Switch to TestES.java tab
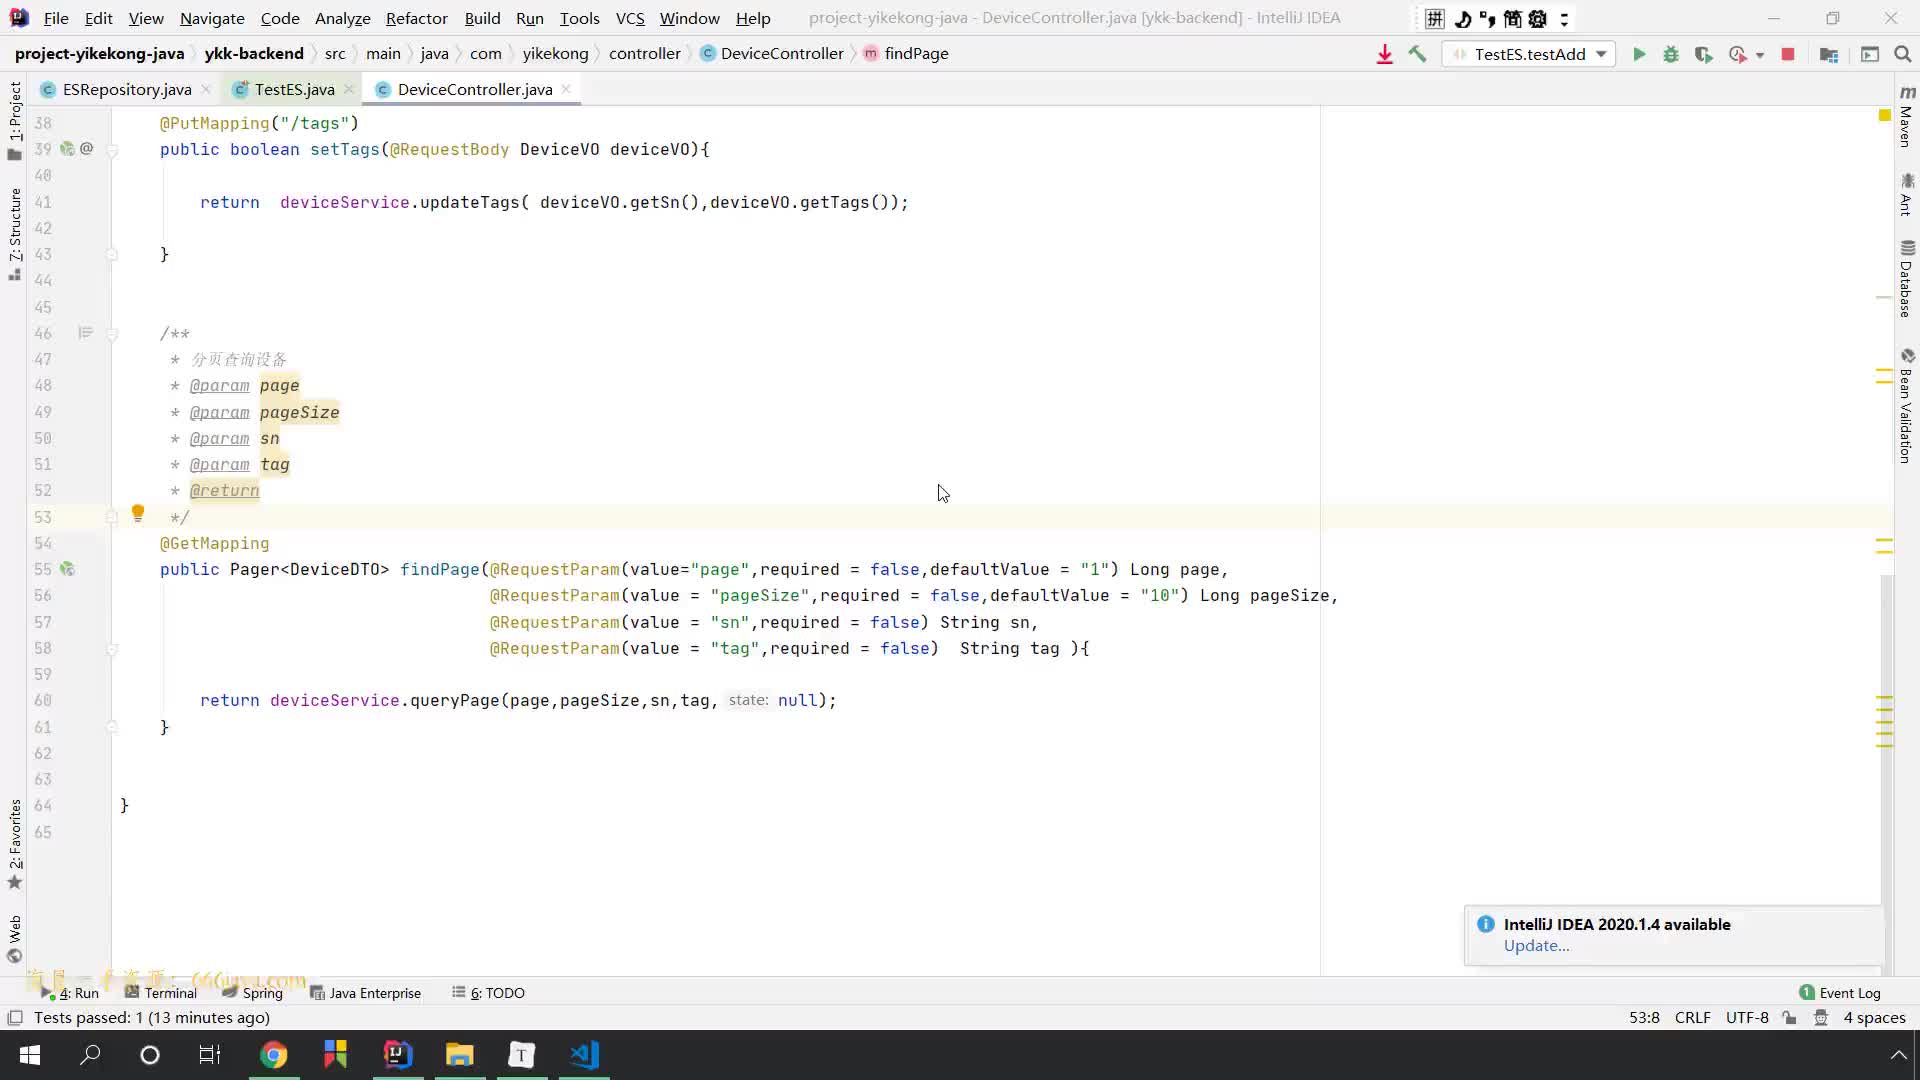The width and height of the screenshot is (1920, 1080). tap(294, 89)
